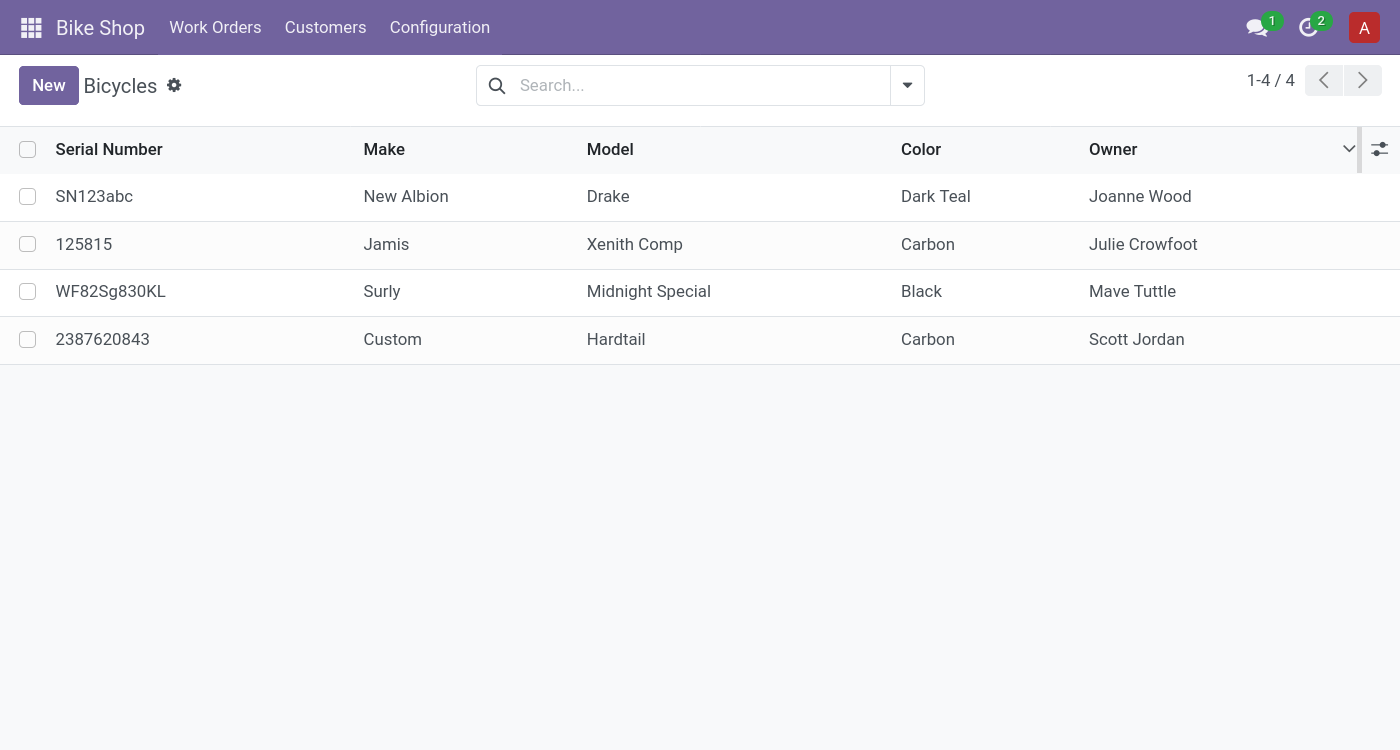1400x750 pixels.
Task: Click the gear icon beside Bicycles title
Action: pyautogui.click(x=174, y=85)
